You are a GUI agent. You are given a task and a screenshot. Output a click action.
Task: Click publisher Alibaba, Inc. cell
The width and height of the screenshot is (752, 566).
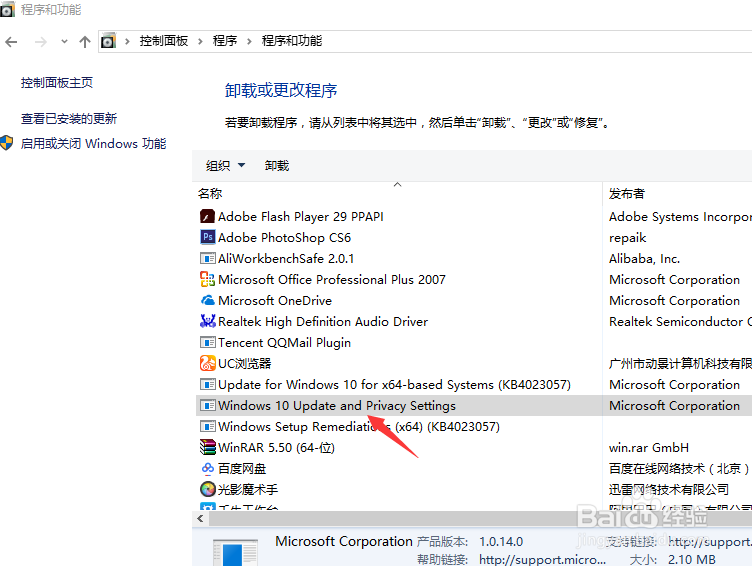[x=644, y=259]
